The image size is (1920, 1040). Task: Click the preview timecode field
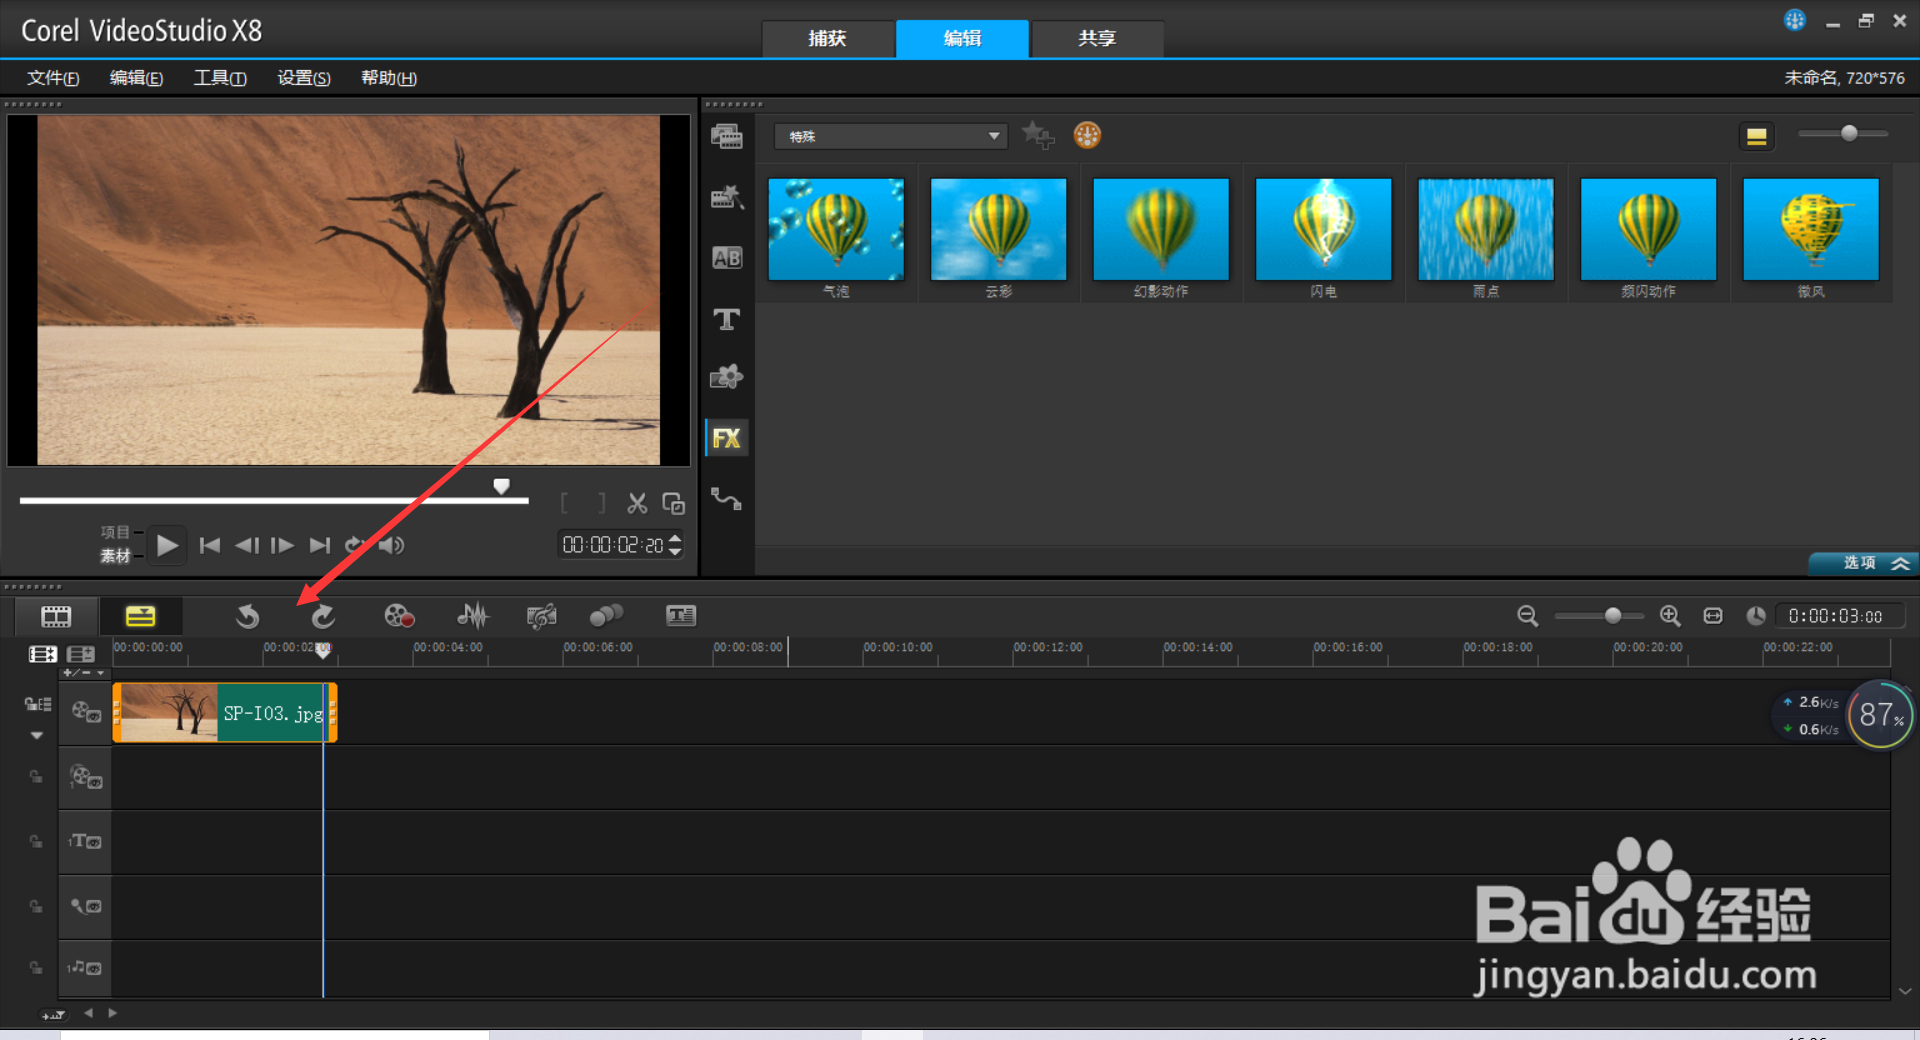(x=612, y=545)
